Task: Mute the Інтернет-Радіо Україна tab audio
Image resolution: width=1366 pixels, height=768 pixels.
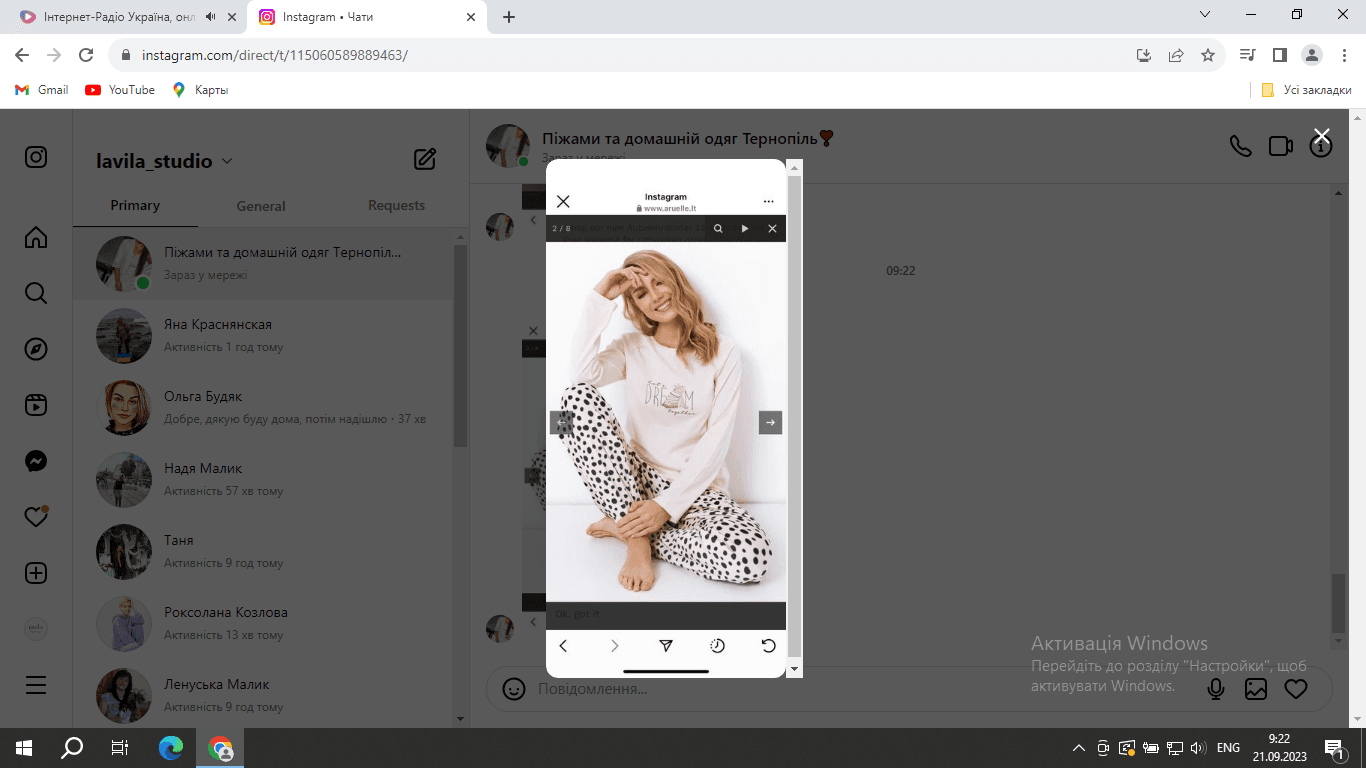Action: point(211,17)
